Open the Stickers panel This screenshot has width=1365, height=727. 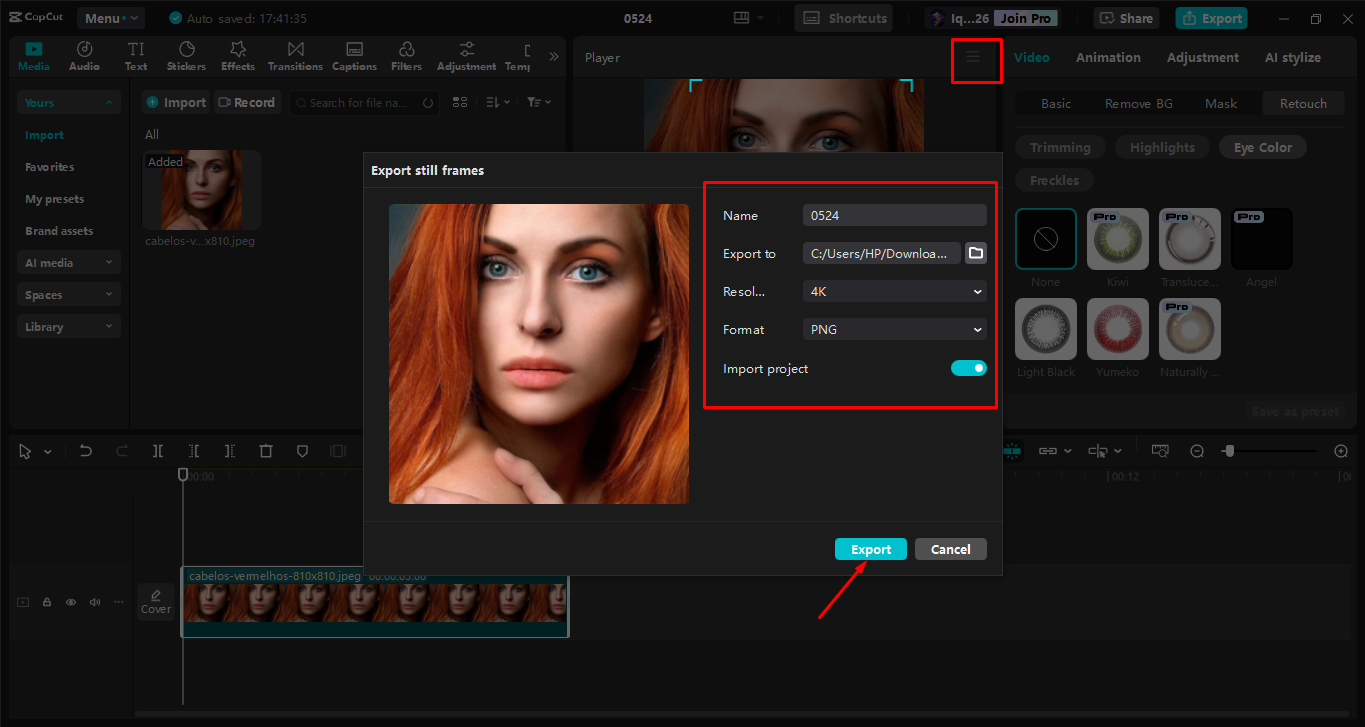click(x=186, y=55)
